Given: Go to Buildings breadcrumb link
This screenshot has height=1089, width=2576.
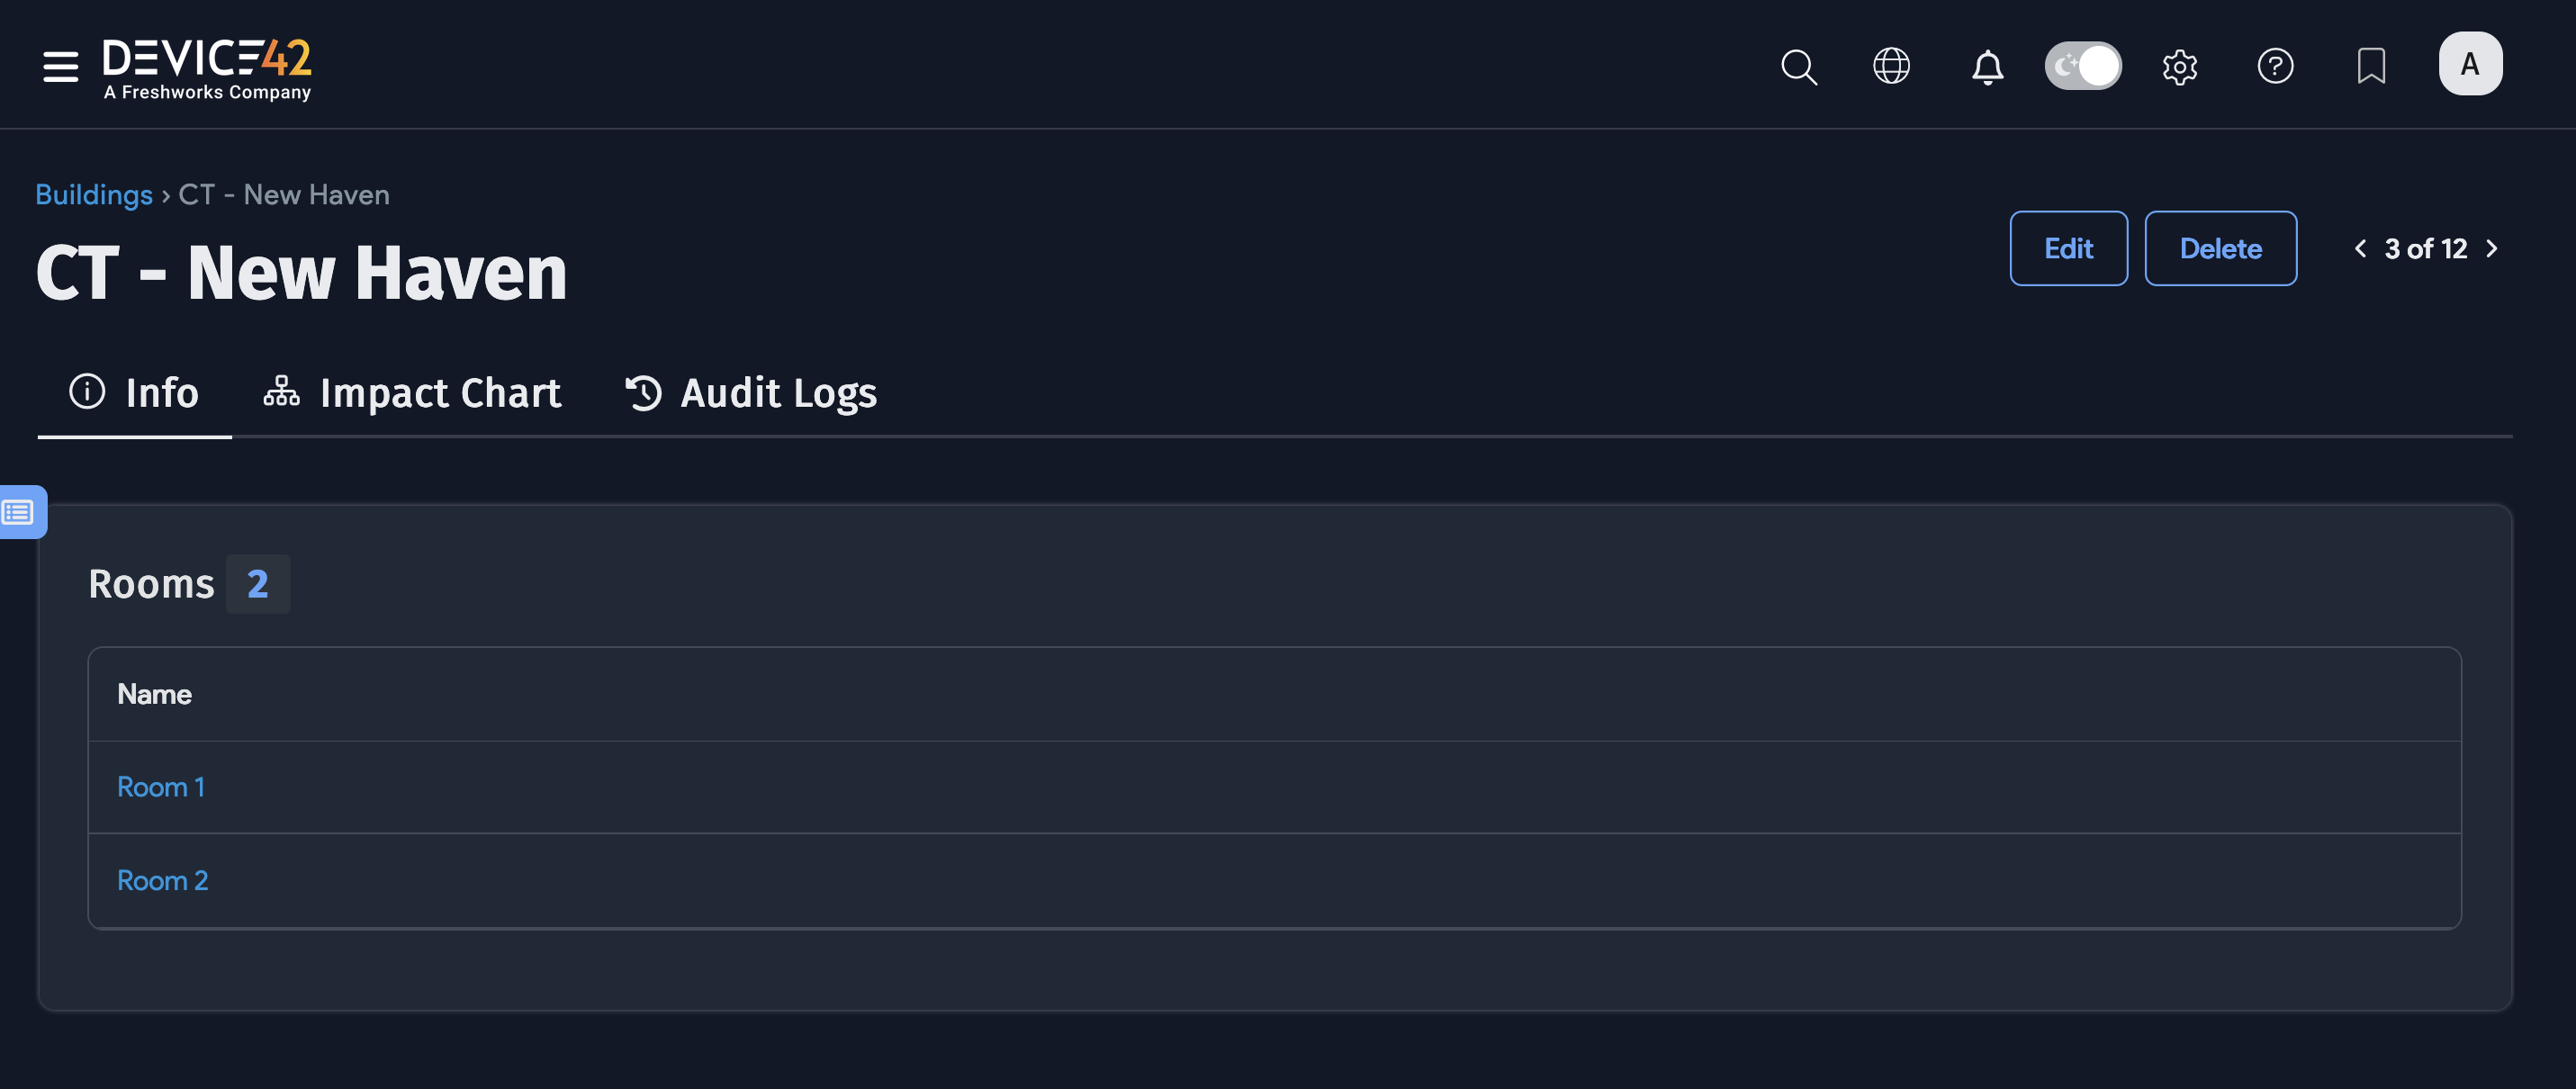Looking at the screenshot, I should point(94,195).
